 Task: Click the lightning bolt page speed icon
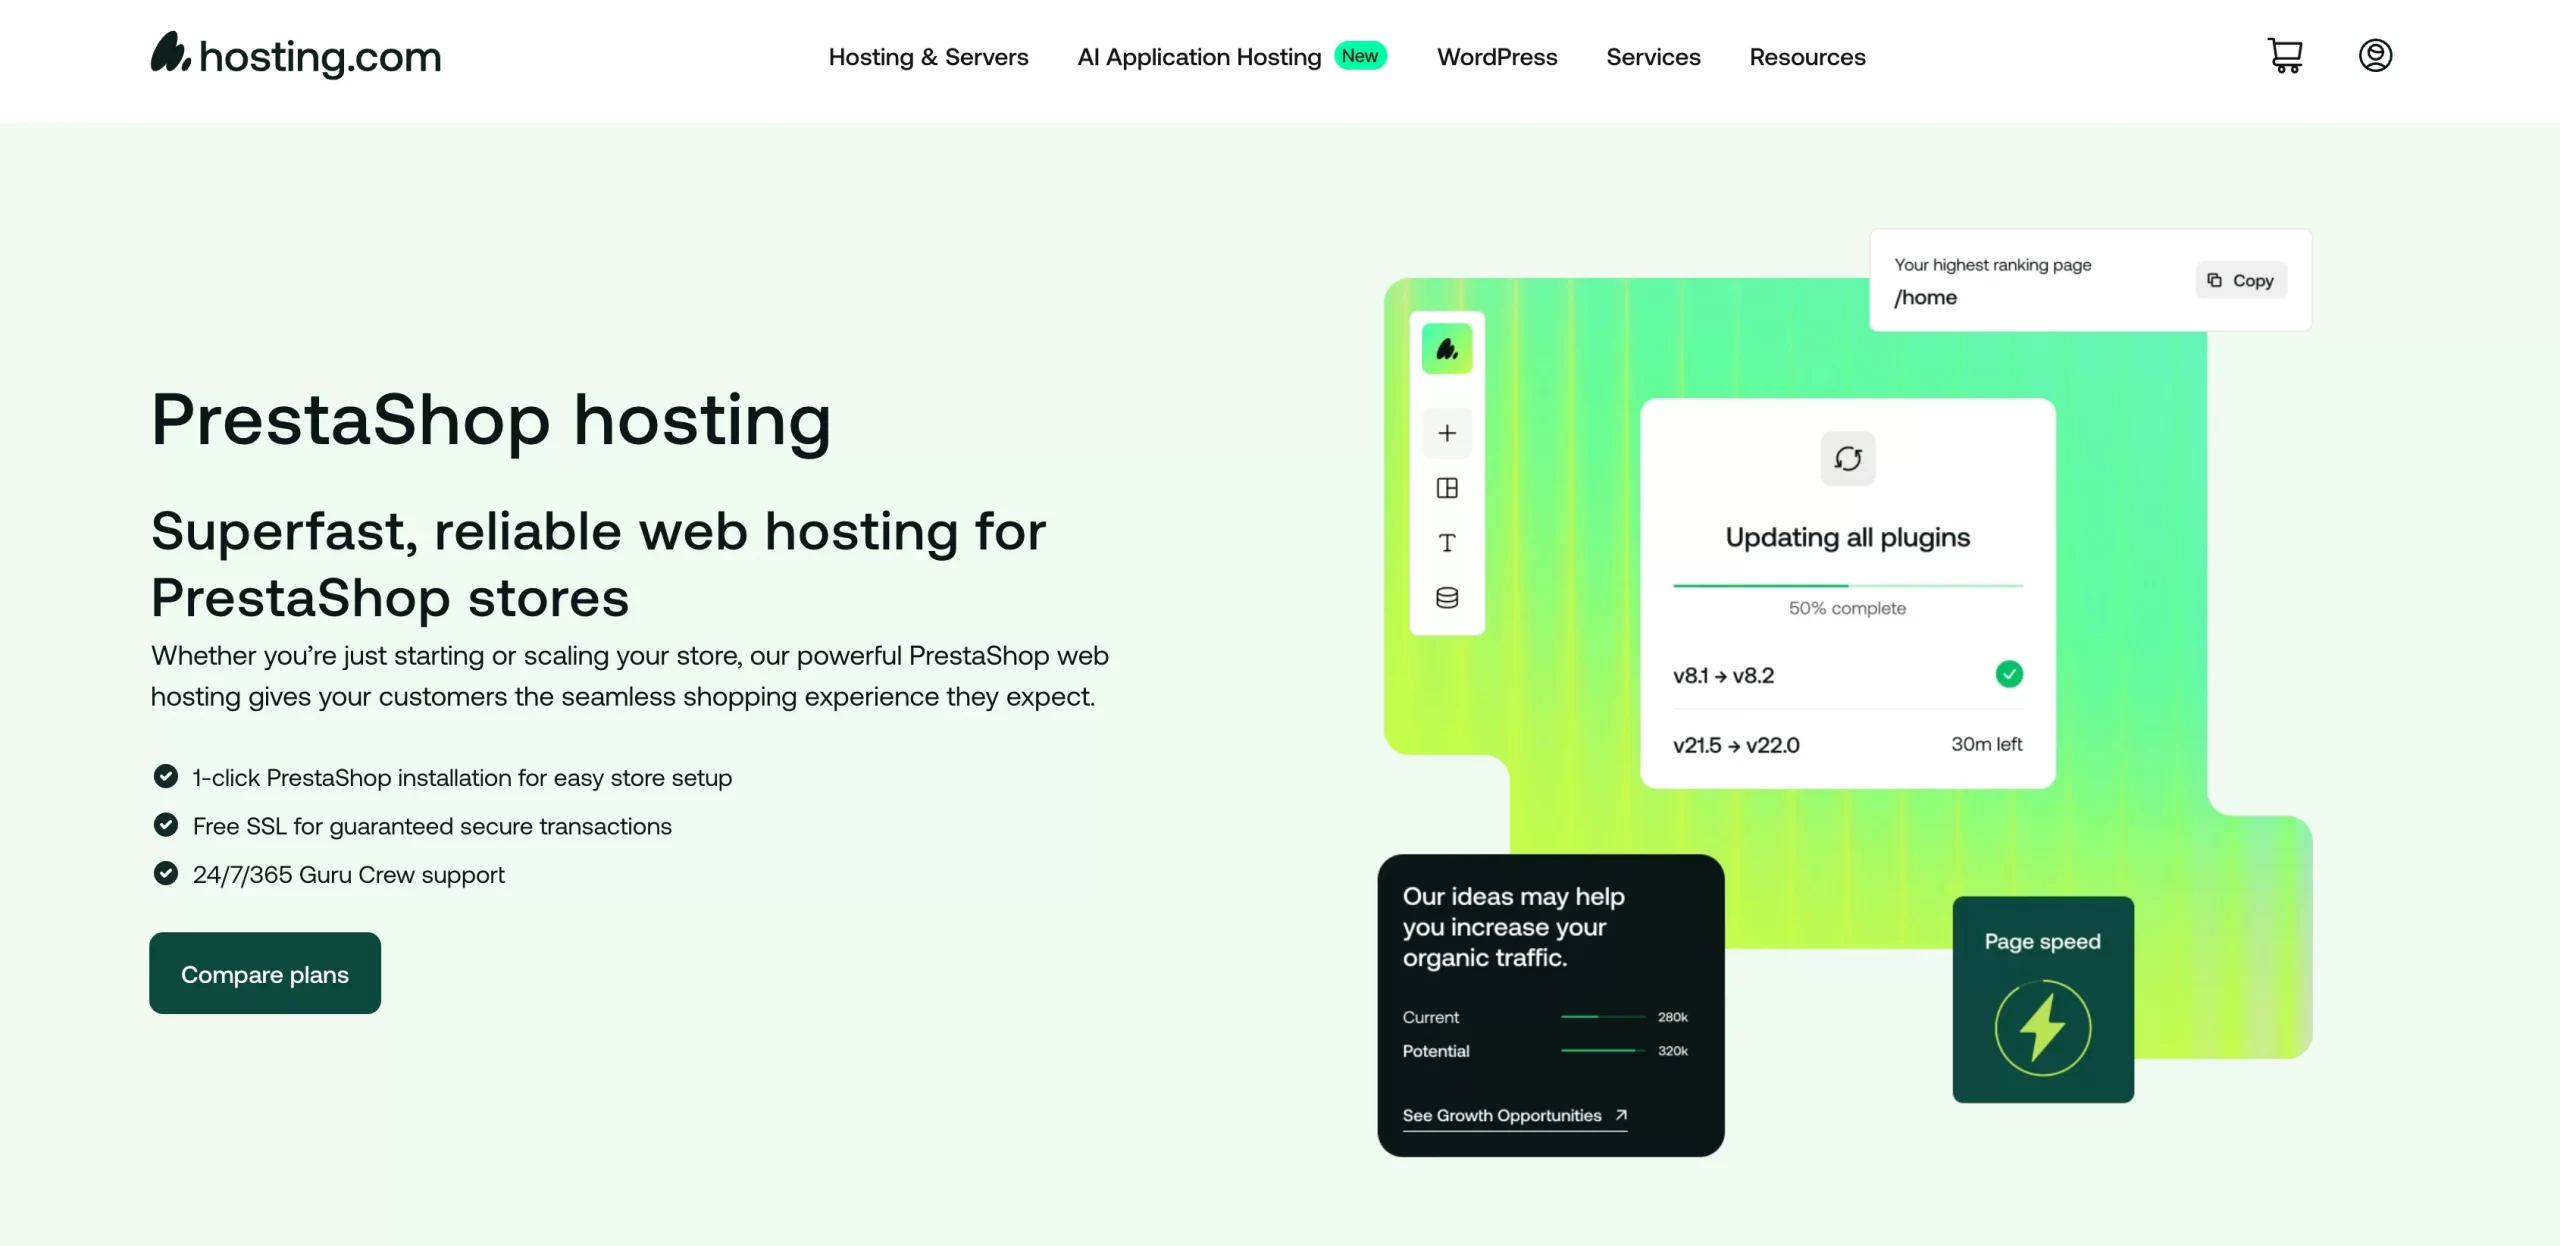2043,1027
